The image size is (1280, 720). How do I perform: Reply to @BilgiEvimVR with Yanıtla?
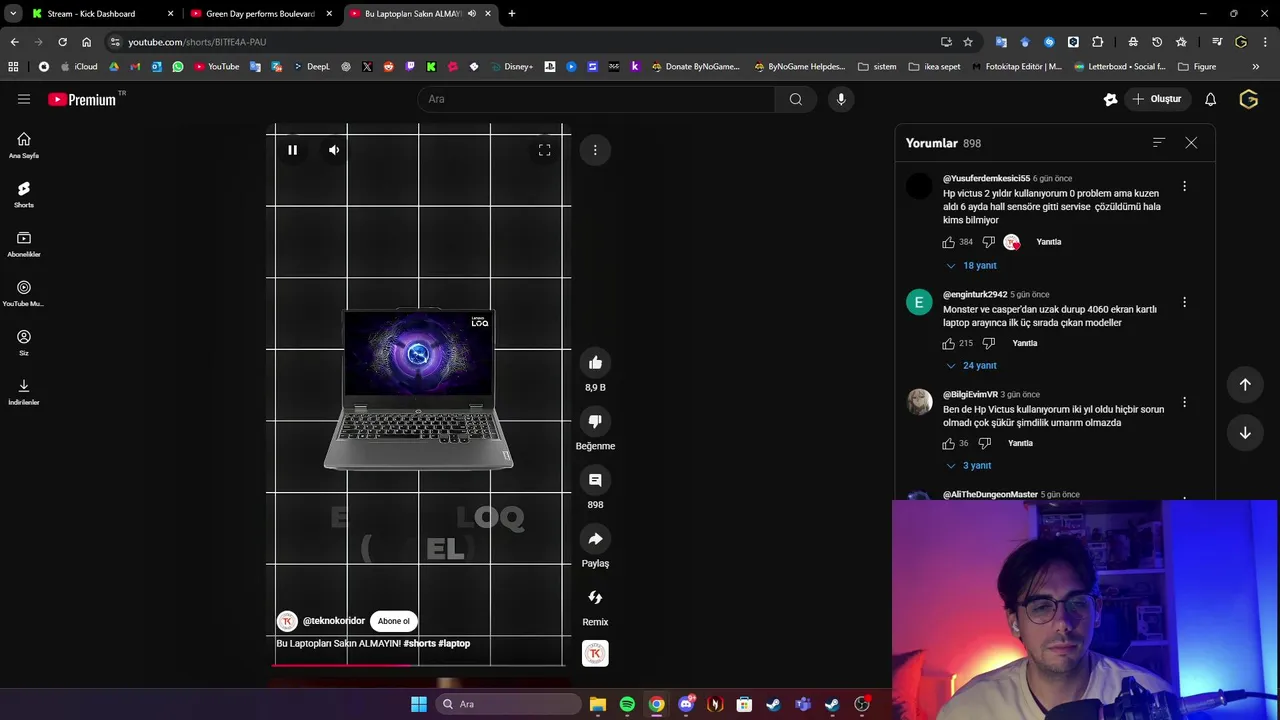point(1020,443)
